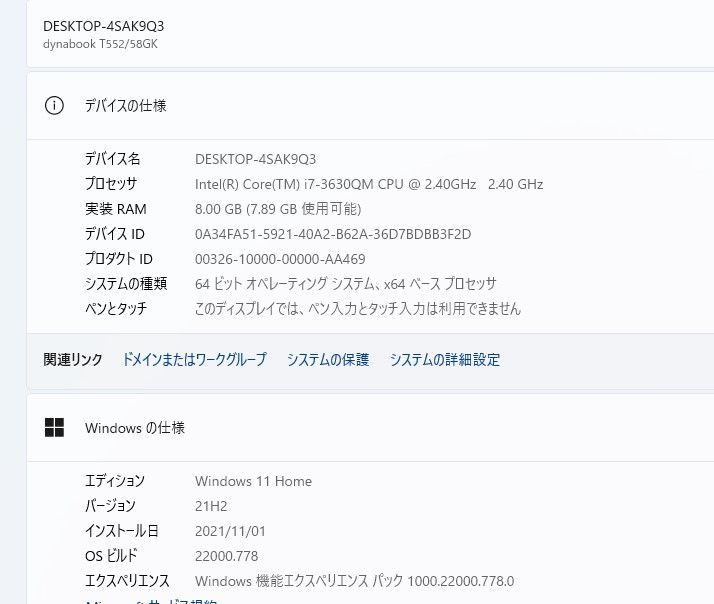Click the device specifications info icon

[54, 106]
